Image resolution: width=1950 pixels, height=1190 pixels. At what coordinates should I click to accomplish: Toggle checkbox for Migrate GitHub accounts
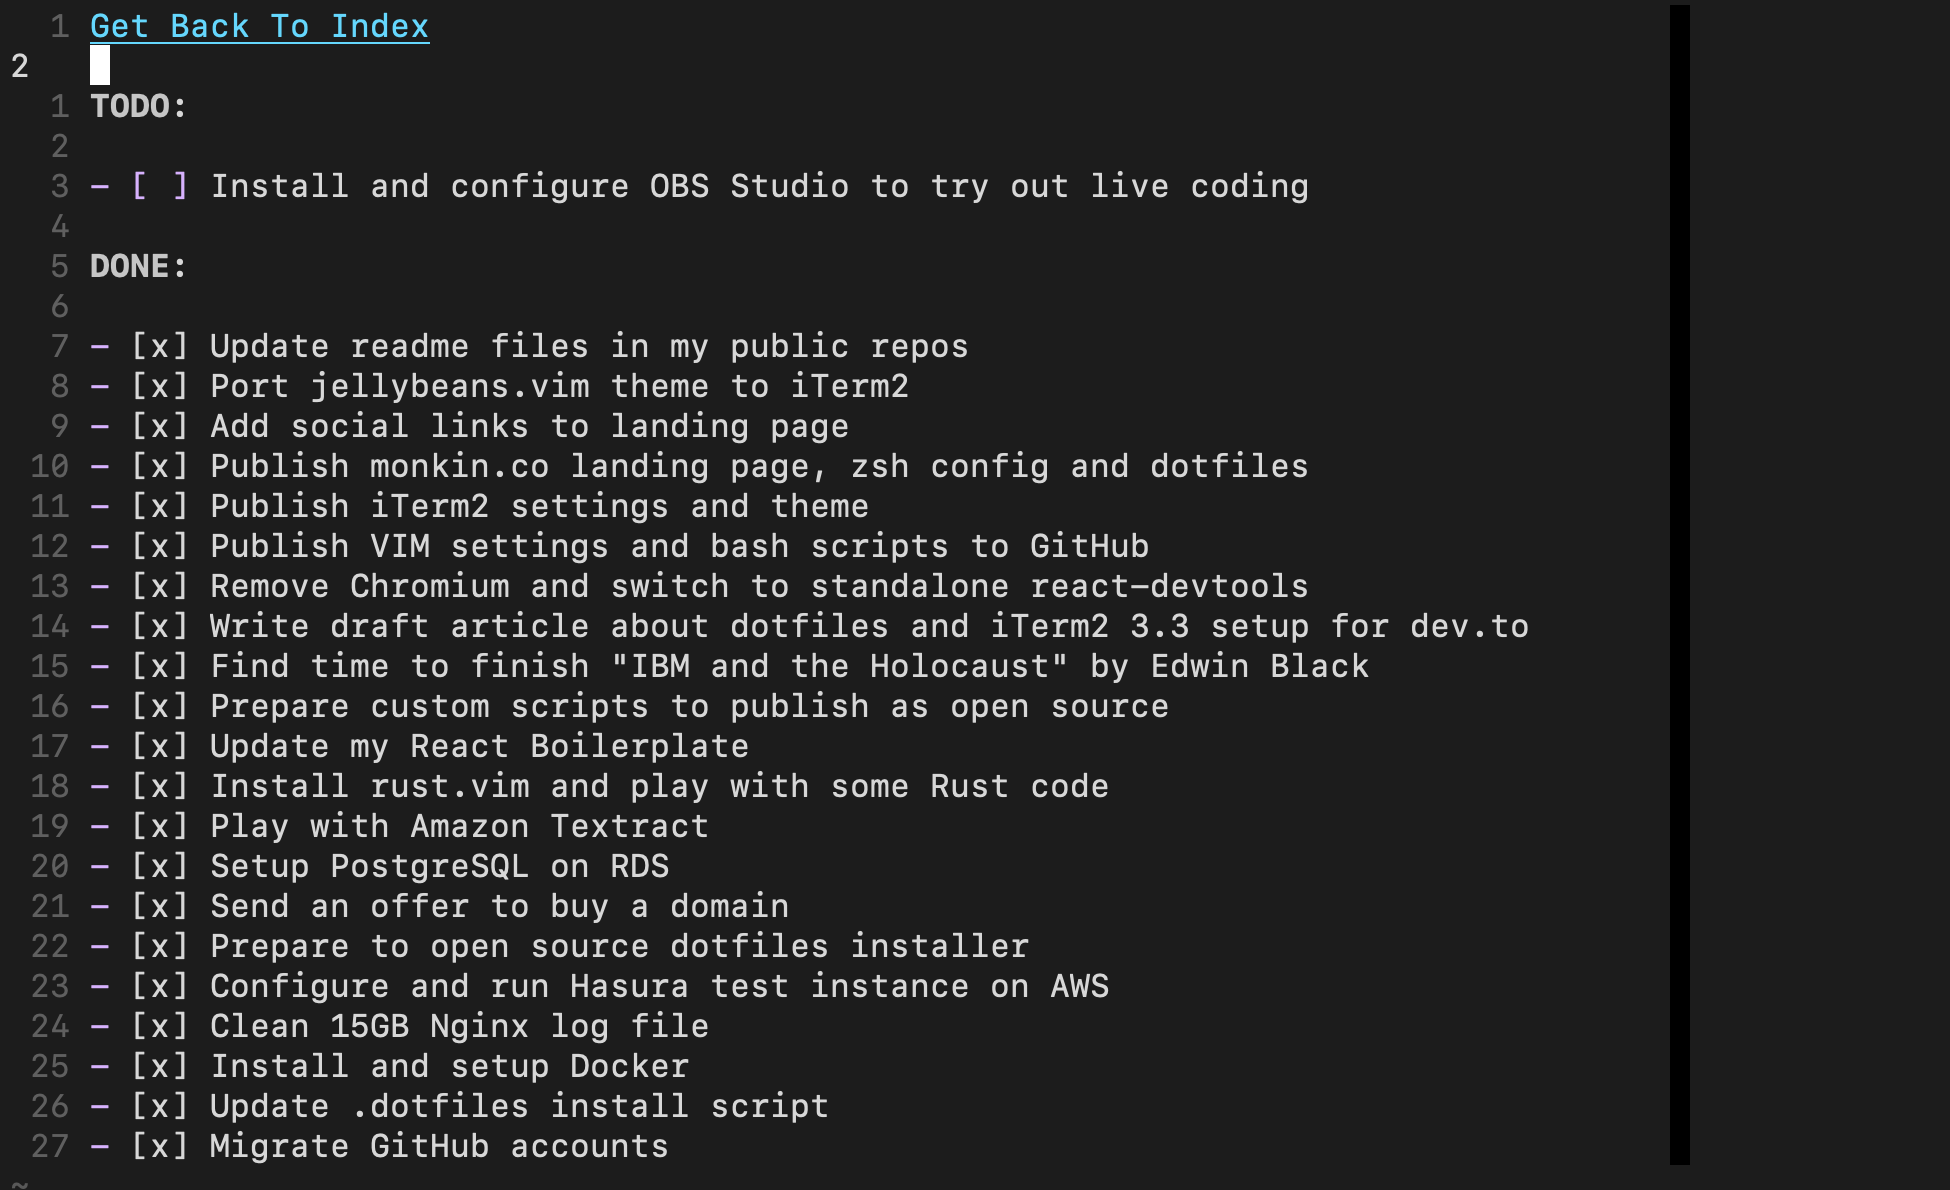click(160, 1146)
